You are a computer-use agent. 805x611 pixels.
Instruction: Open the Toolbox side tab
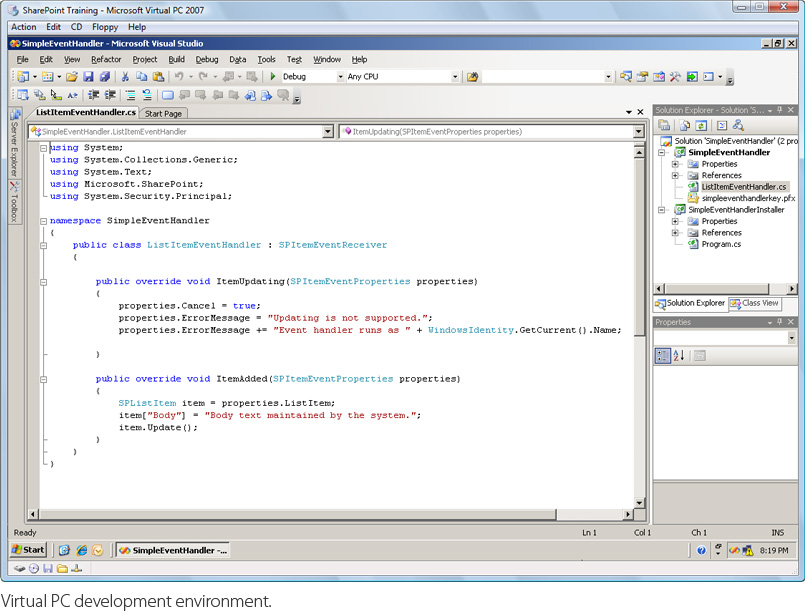pos(14,201)
